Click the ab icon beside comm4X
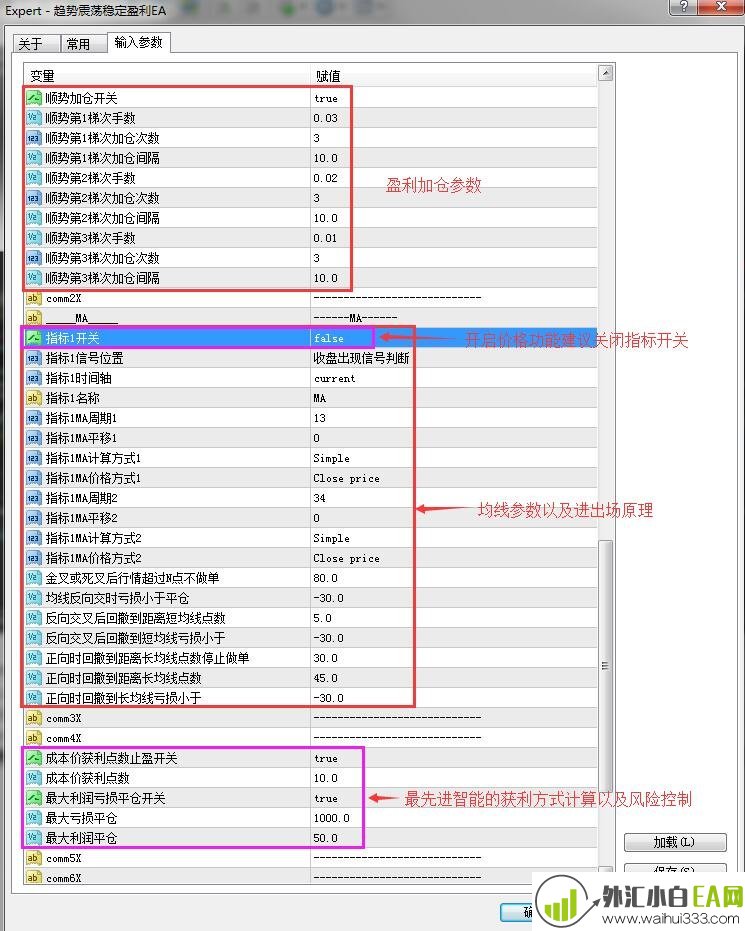This screenshot has width=745, height=931. [34, 738]
